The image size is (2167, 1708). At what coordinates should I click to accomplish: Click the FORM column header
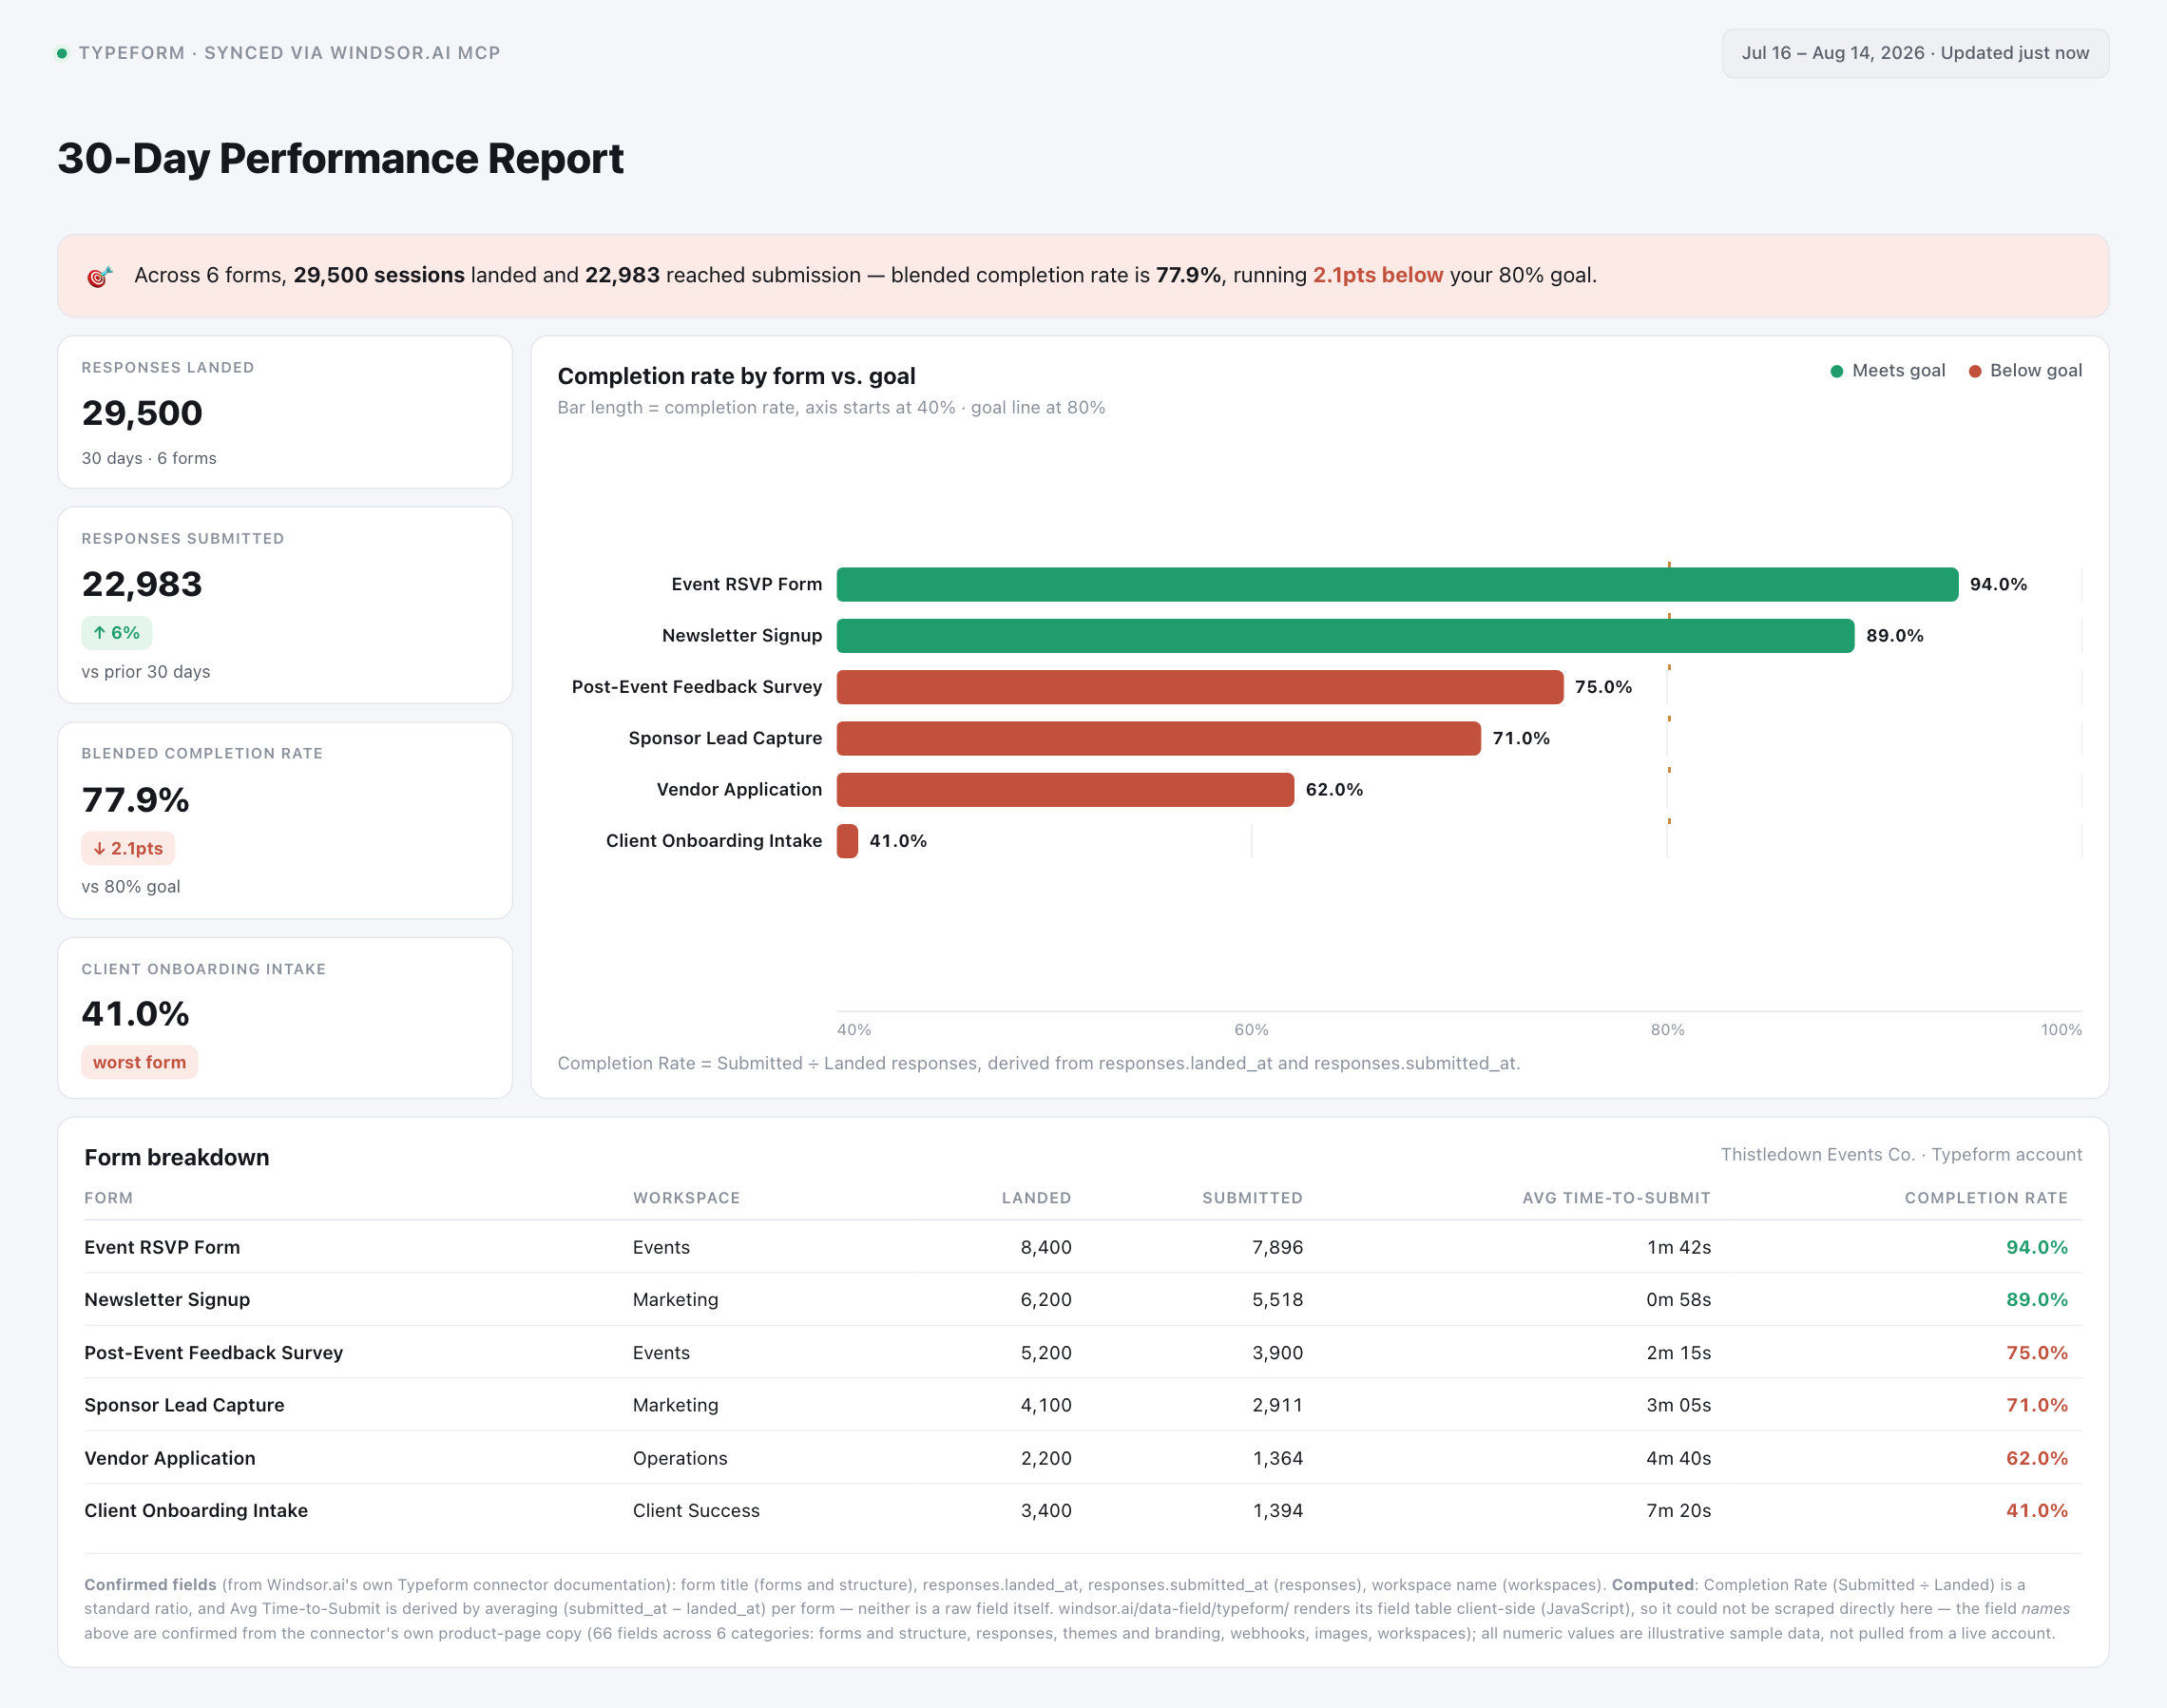[x=108, y=1198]
